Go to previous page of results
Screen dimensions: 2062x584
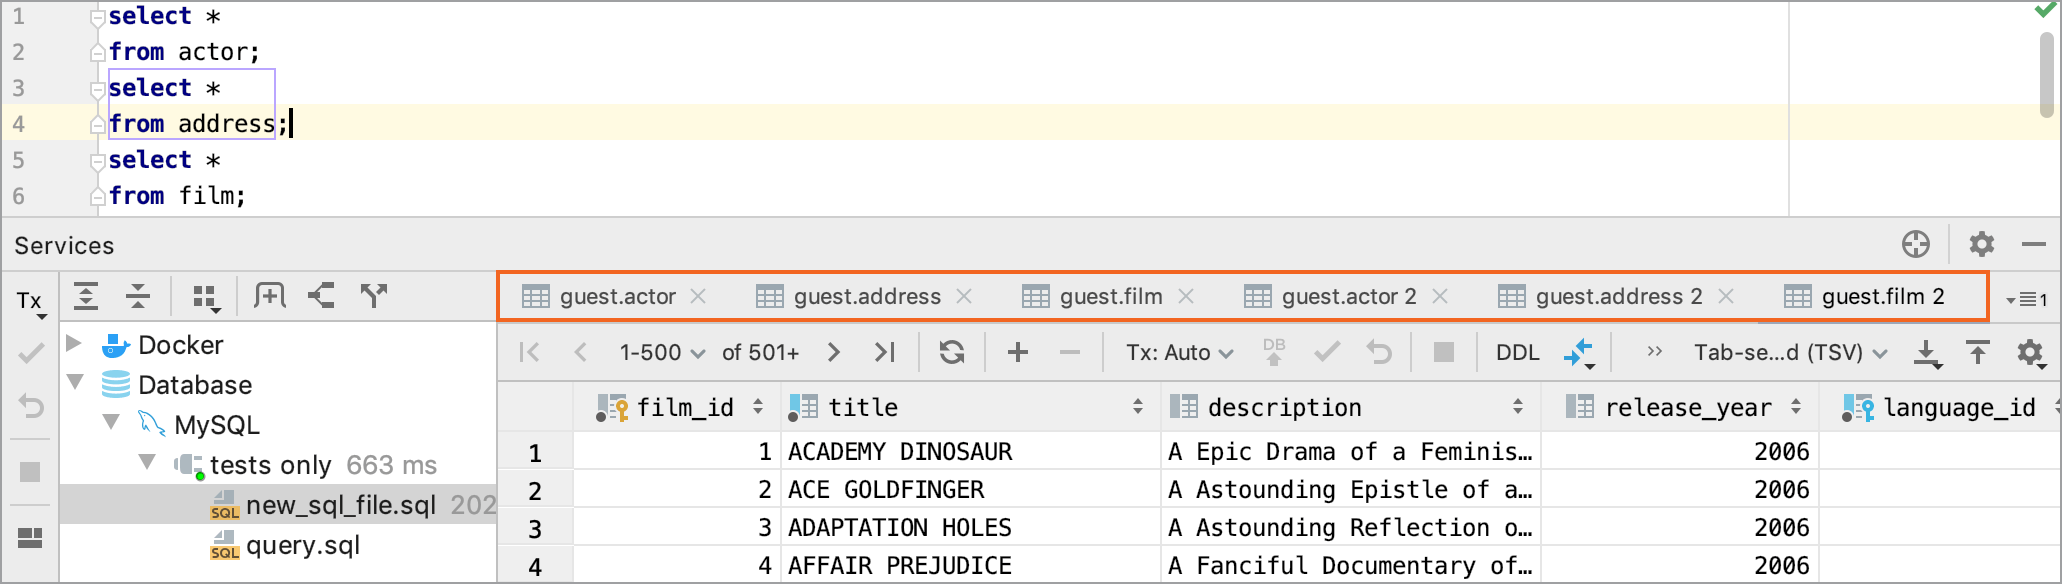coord(580,352)
